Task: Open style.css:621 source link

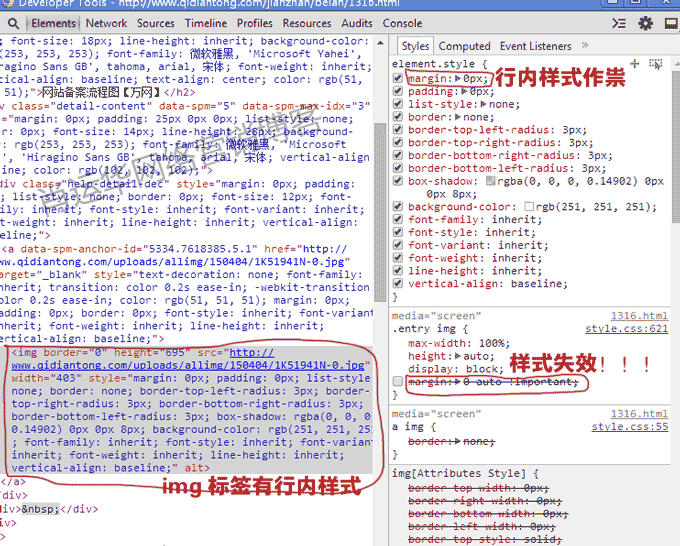Action: 626,329
